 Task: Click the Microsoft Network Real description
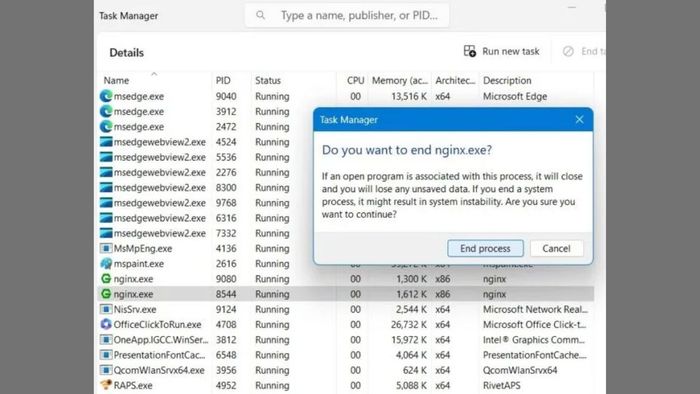click(535, 309)
